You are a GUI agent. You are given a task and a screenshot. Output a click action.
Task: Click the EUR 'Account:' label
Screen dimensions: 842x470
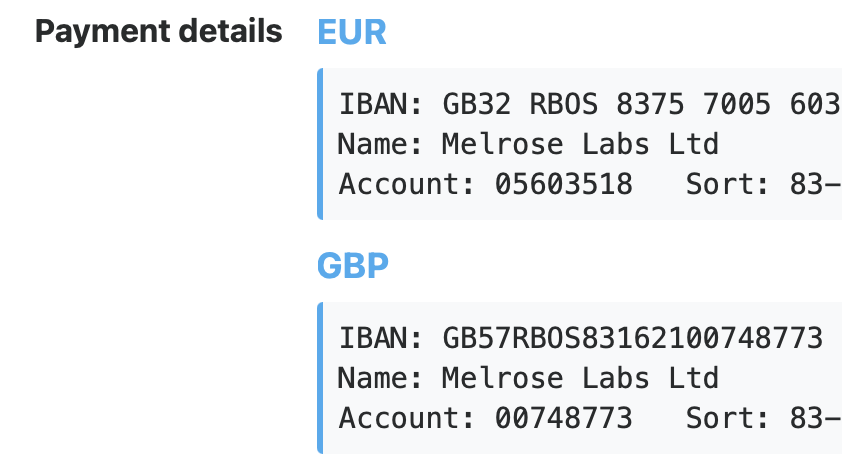(407, 184)
